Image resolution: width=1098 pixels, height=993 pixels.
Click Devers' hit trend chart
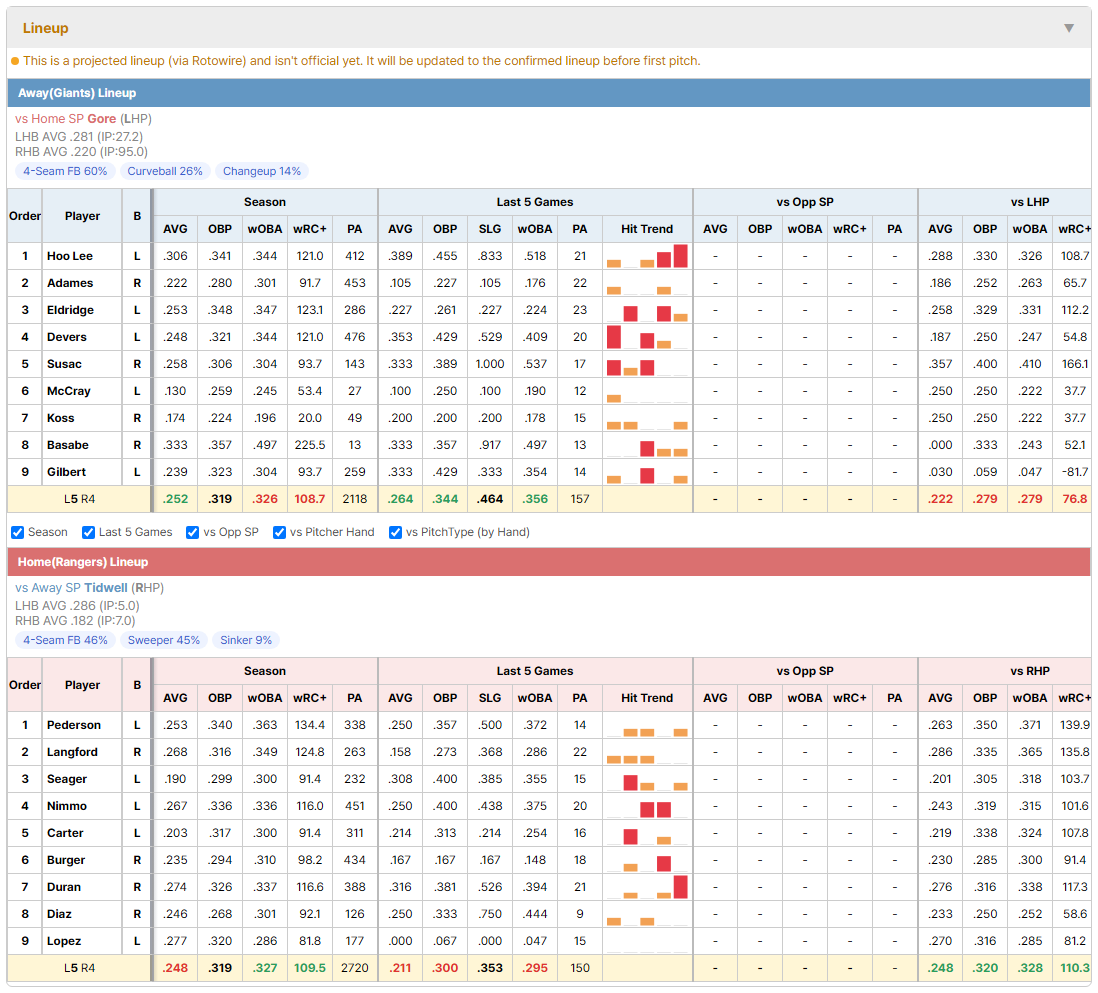pos(647,337)
